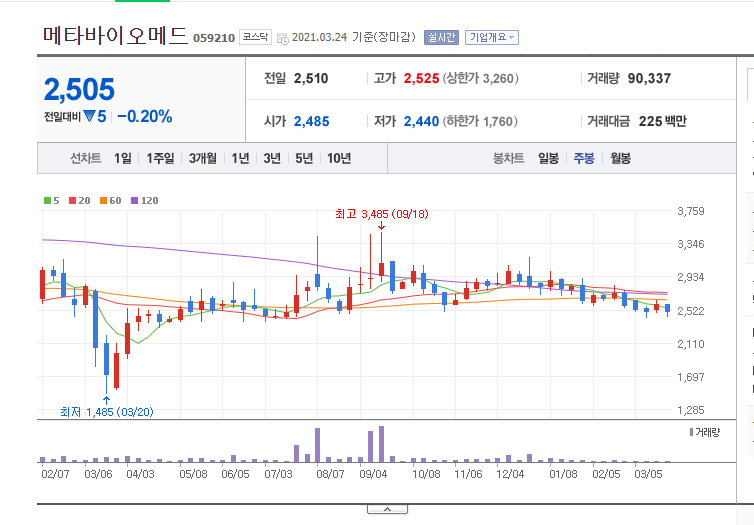Click the 시가 2,485 value
This screenshot has height=525, width=754.
pos(311,121)
